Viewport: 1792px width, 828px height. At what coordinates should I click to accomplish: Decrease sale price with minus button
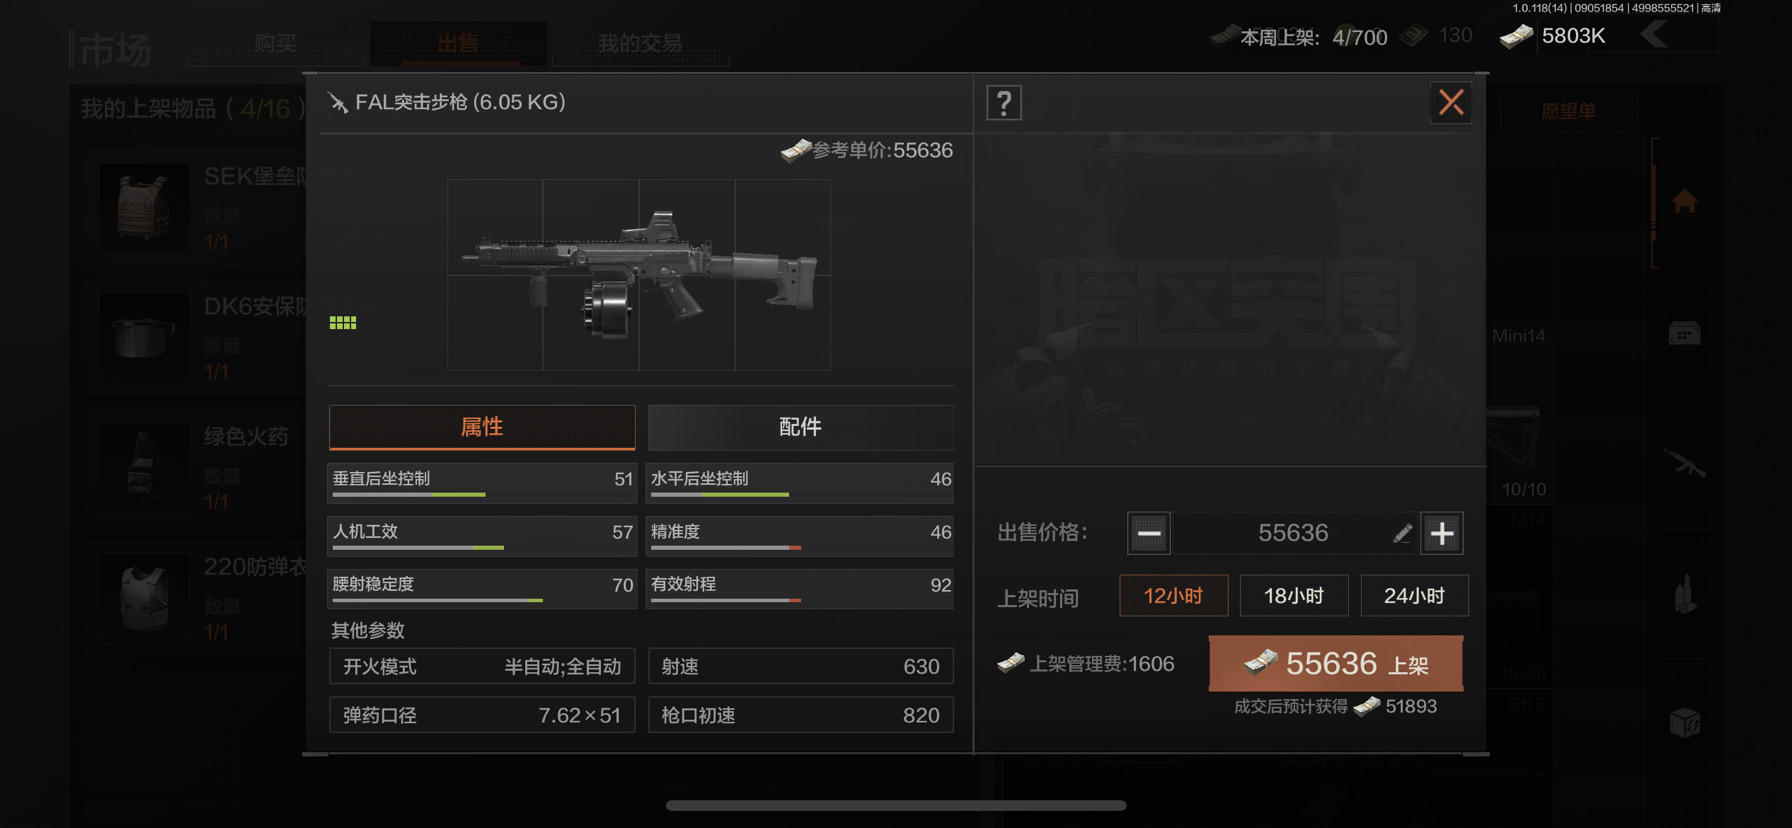1149,533
